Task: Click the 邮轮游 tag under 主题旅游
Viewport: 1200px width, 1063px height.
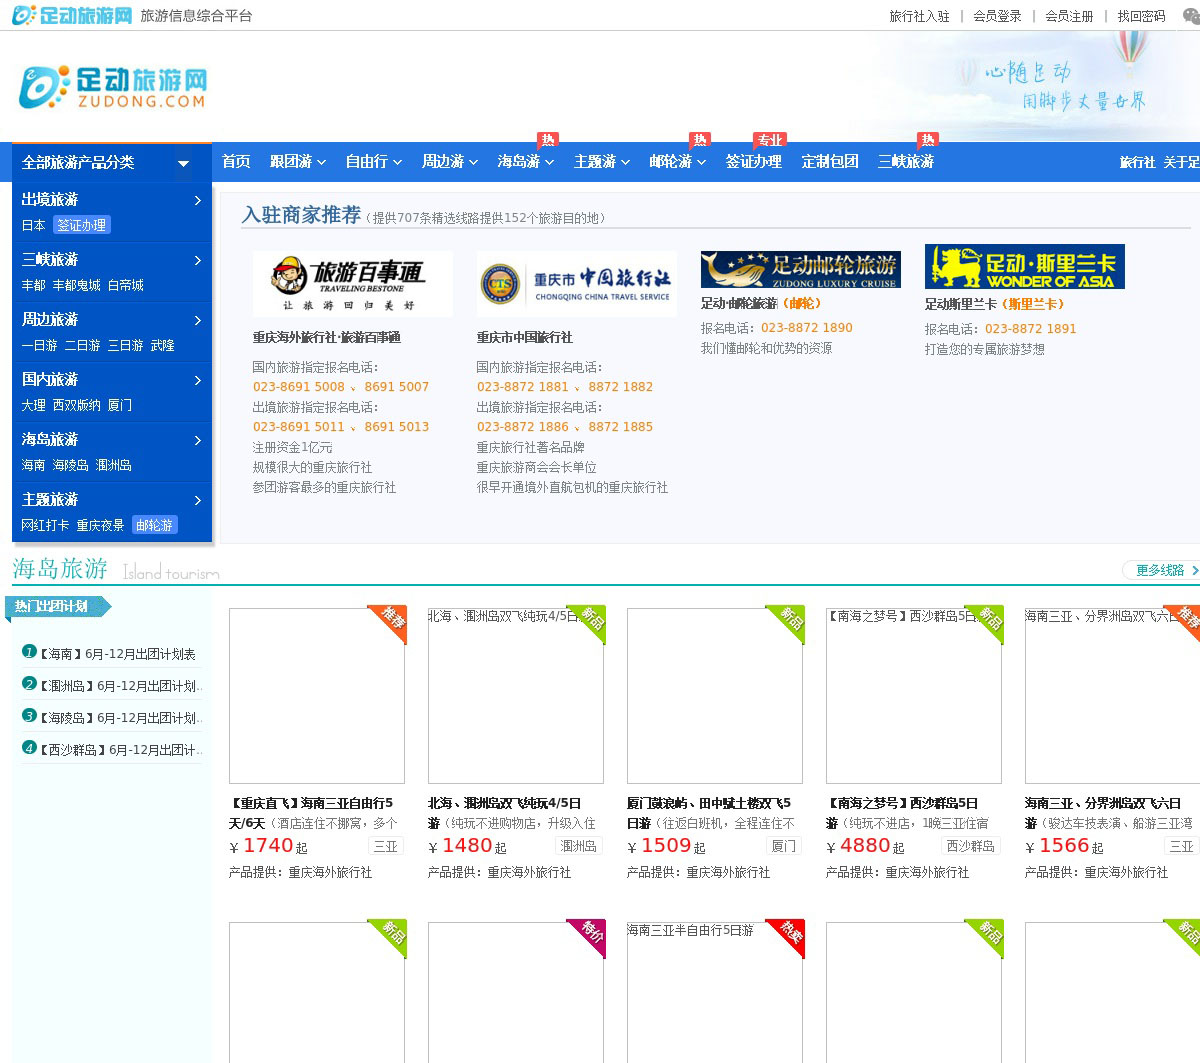Action: [154, 525]
